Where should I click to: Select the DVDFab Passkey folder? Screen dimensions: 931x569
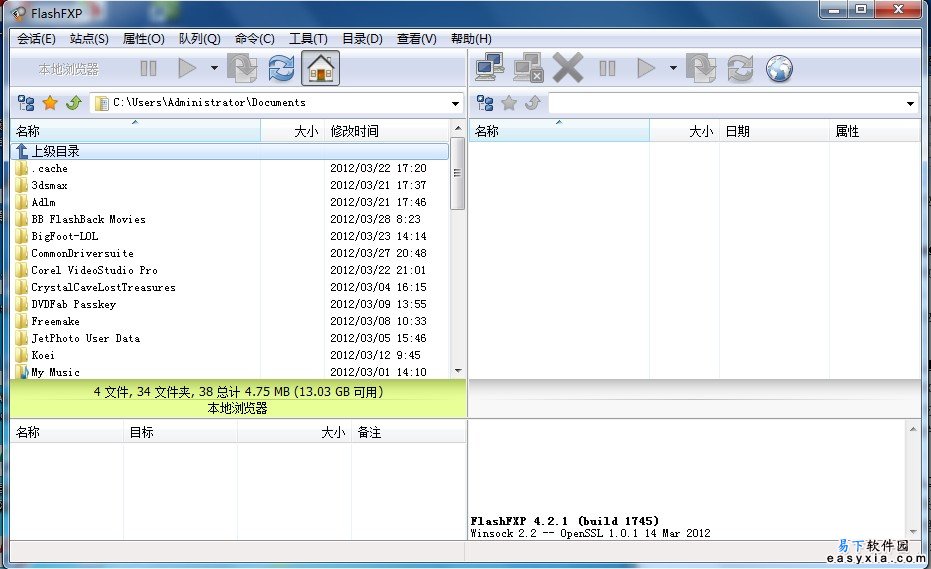click(230, 304)
